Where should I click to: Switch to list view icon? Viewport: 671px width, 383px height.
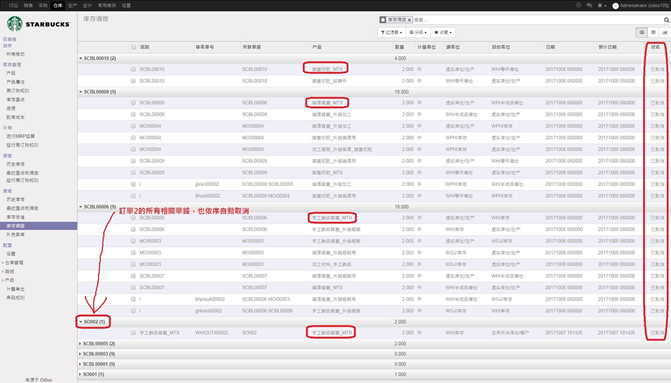(641, 33)
